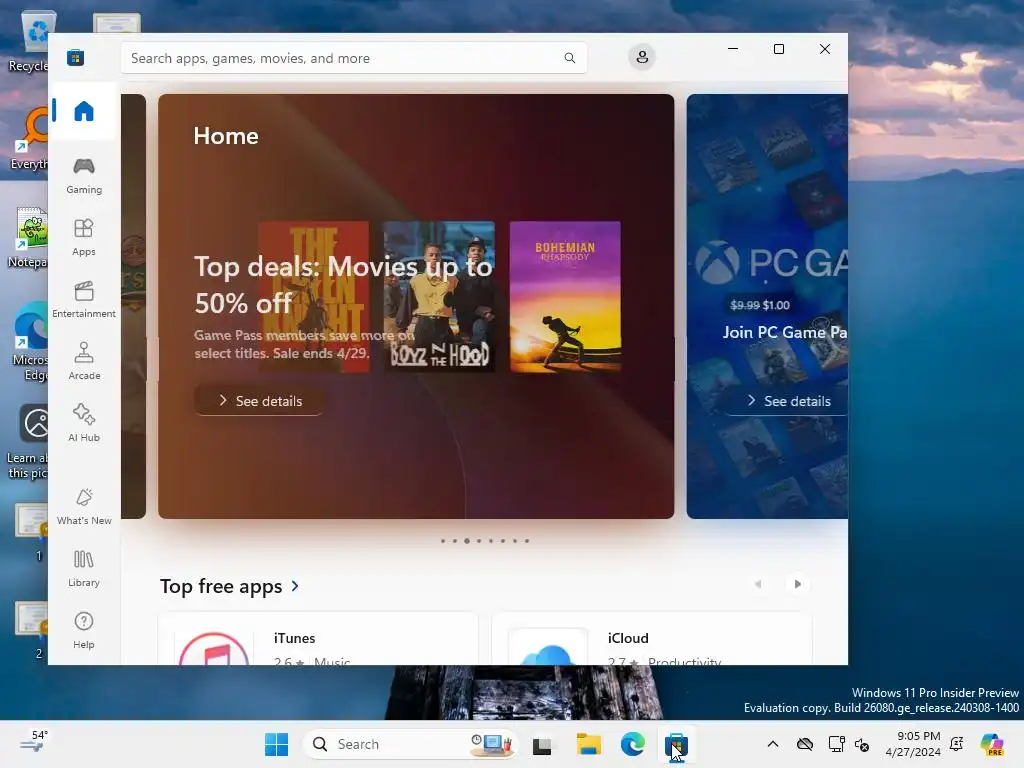The height and width of the screenshot is (768, 1024).
Task: Open the Entertainment section
Action: (x=84, y=300)
